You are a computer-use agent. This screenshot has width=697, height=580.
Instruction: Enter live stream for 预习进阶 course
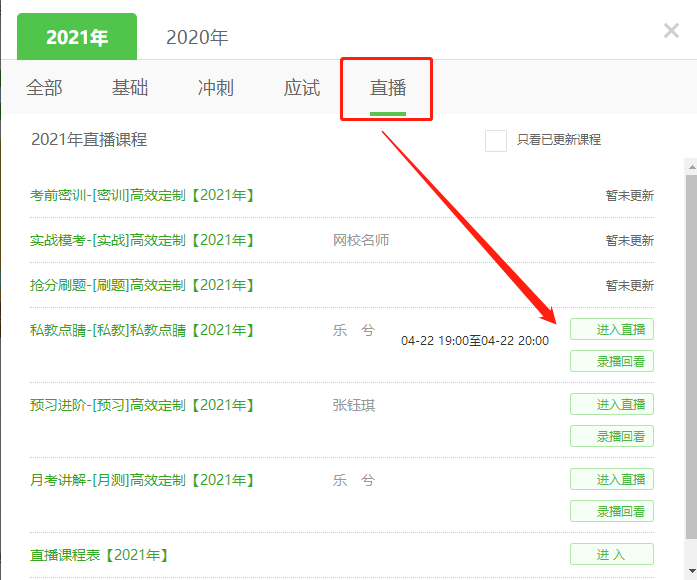(x=612, y=404)
